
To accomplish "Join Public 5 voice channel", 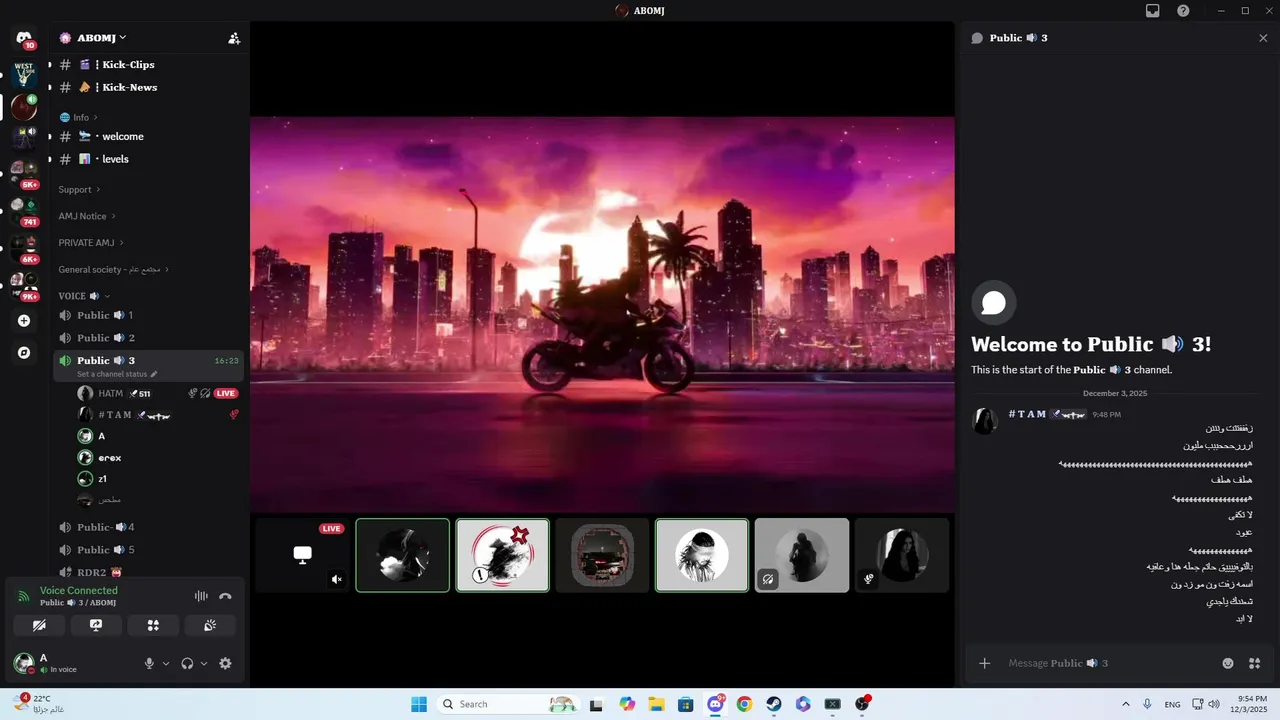I will click(148, 550).
